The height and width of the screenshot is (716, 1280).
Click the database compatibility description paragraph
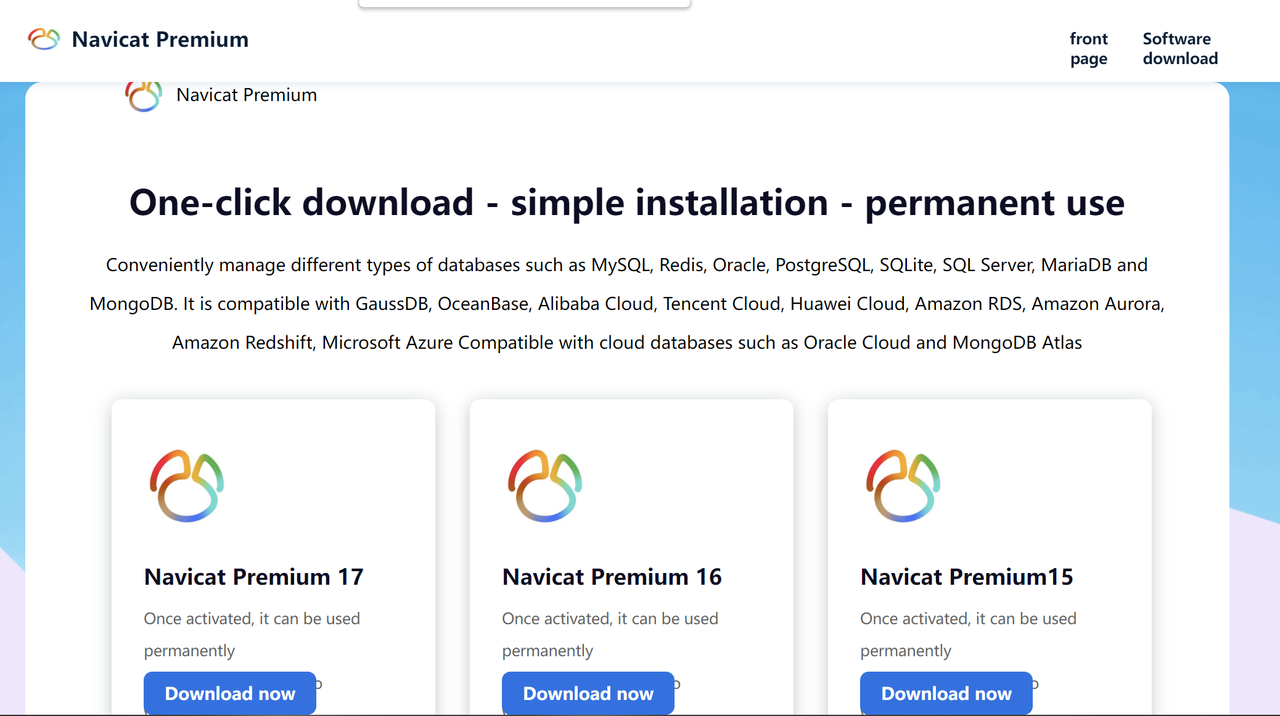click(627, 304)
